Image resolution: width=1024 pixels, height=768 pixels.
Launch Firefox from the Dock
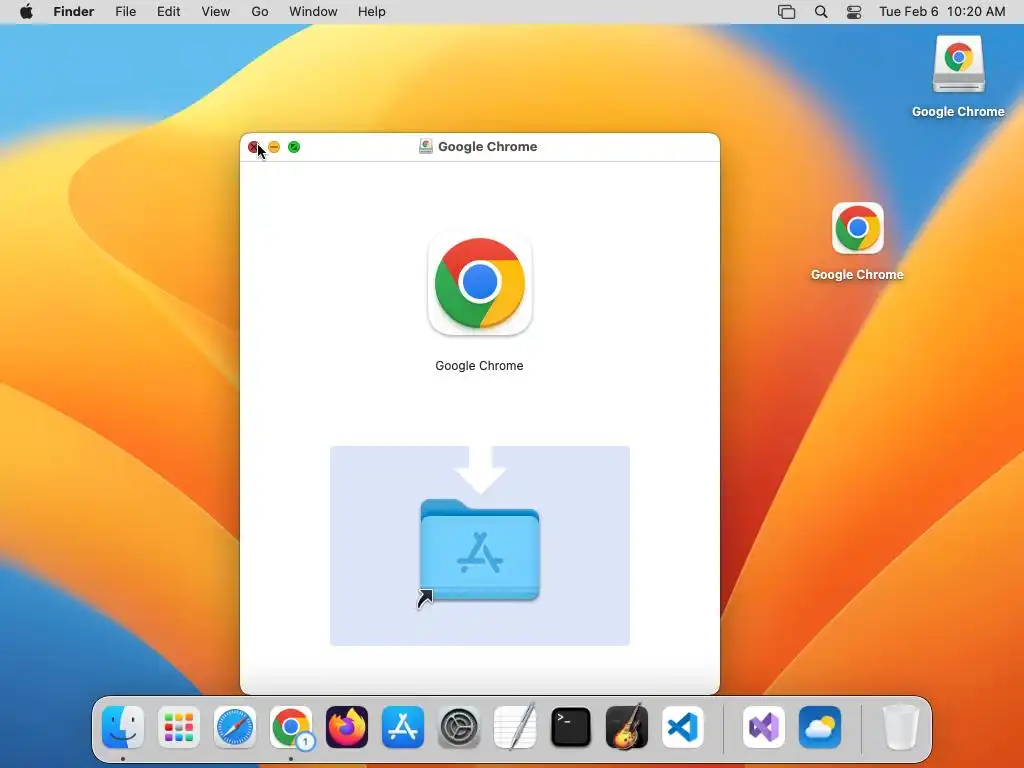(x=347, y=727)
